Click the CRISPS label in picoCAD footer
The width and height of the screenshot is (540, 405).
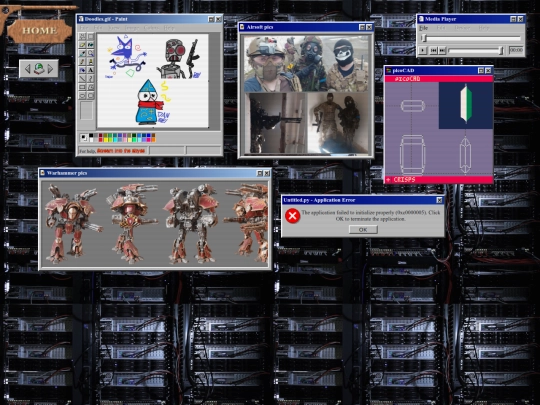click(x=404, y=180)
